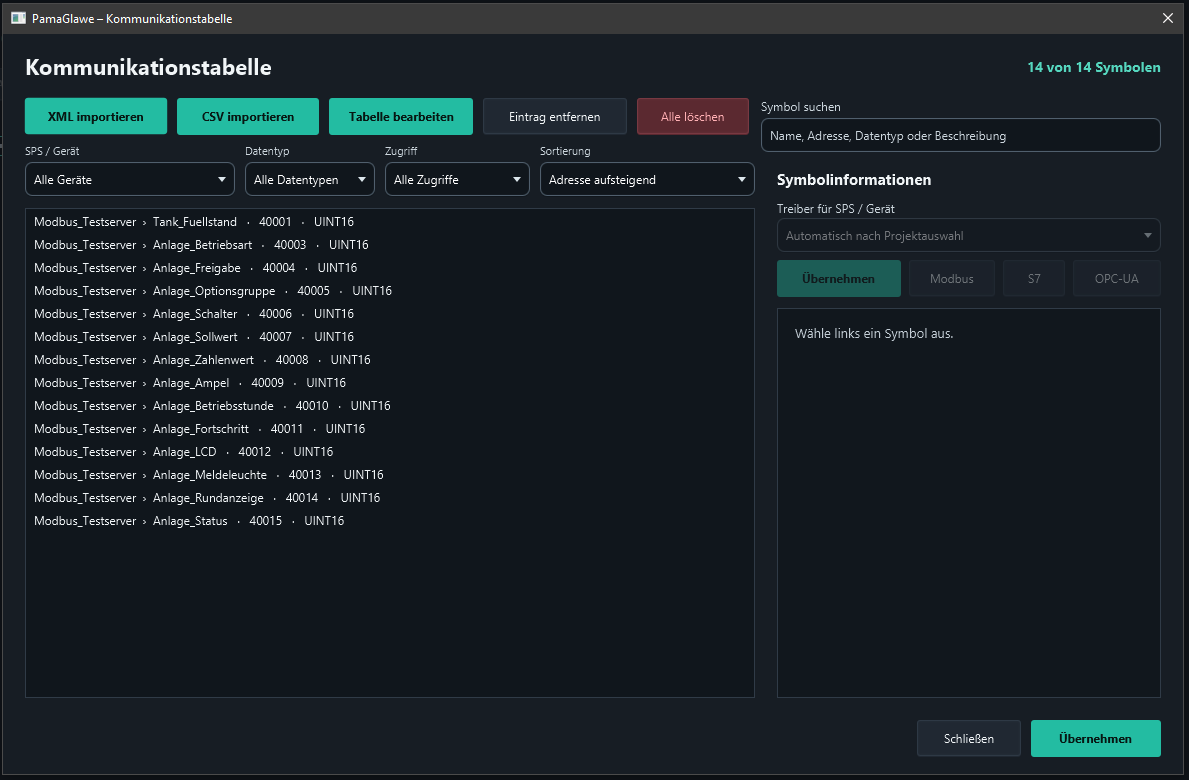Click the Symbolinformationen heading
Screen dimensions: 1189x780
pyautogui.click(x=854, y=180)
